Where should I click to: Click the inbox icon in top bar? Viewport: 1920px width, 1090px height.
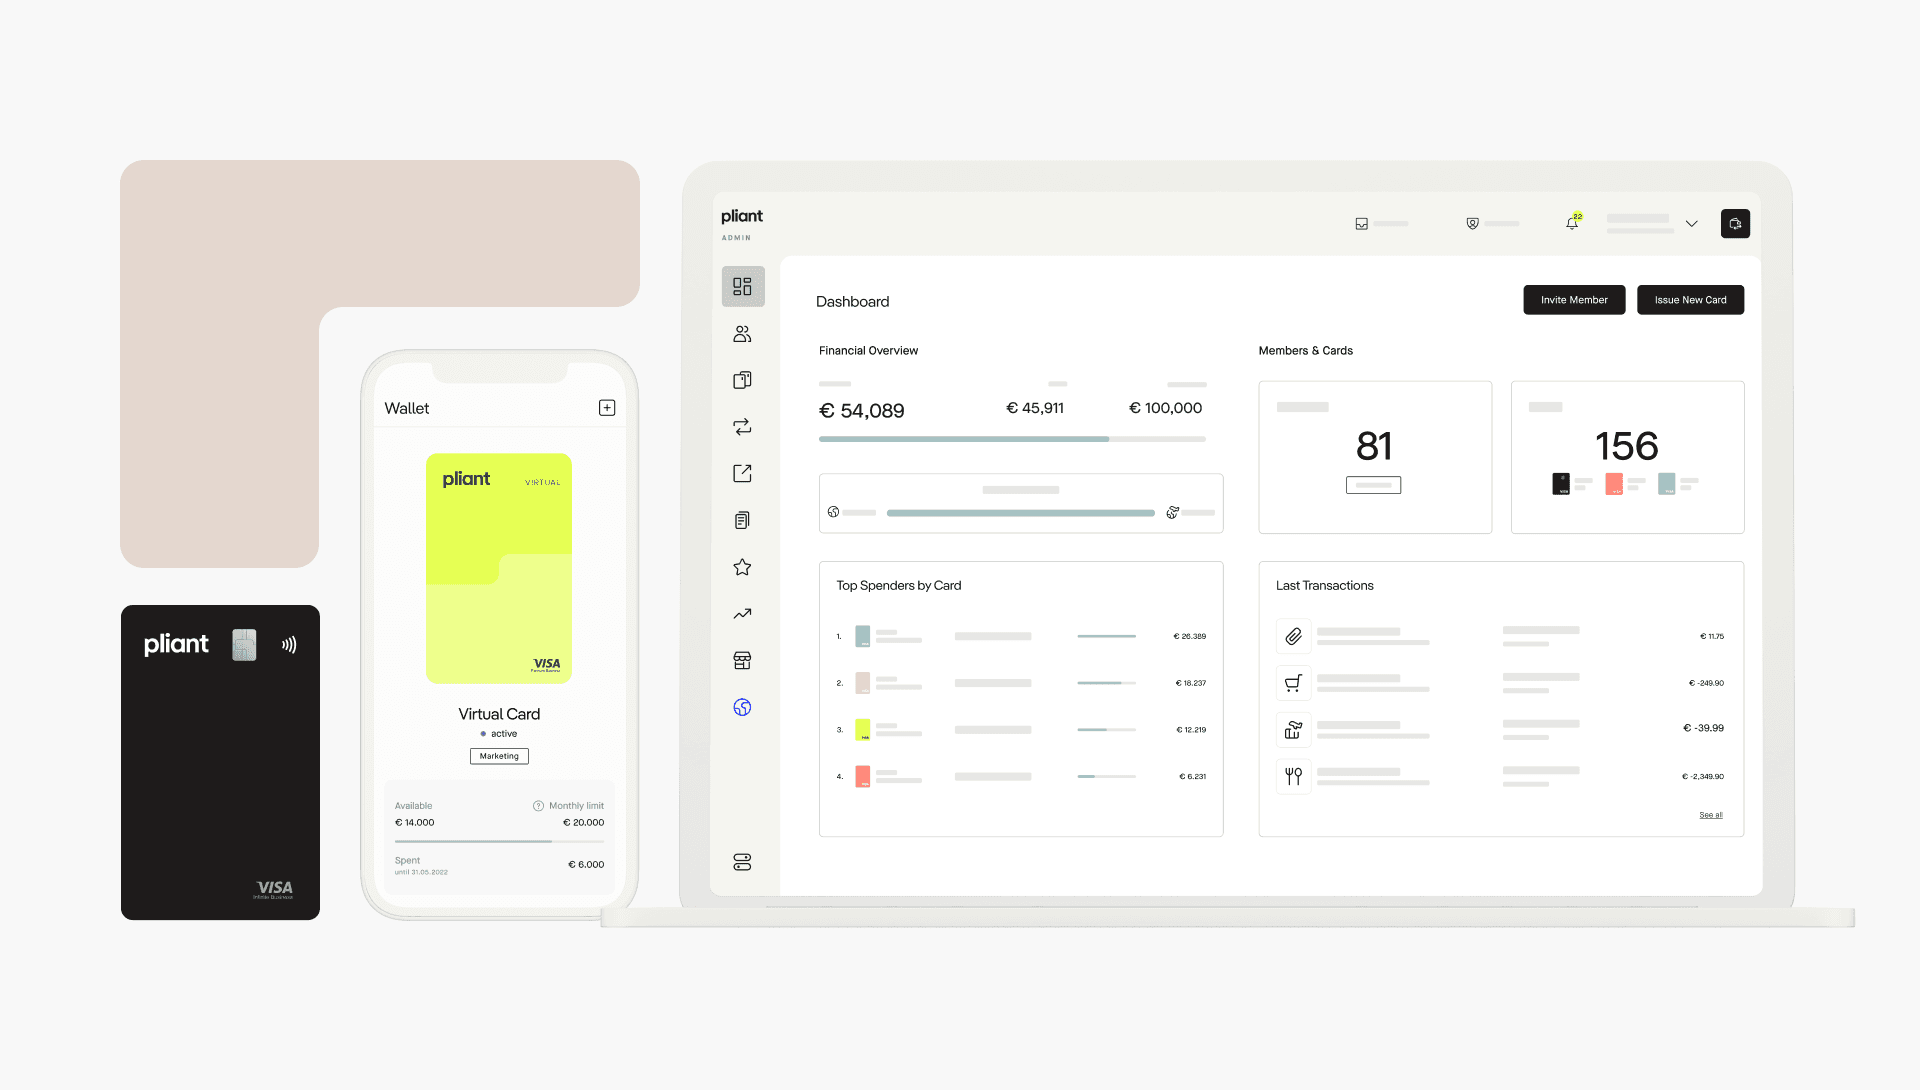pyautogui.click(x=1361, y=224)
